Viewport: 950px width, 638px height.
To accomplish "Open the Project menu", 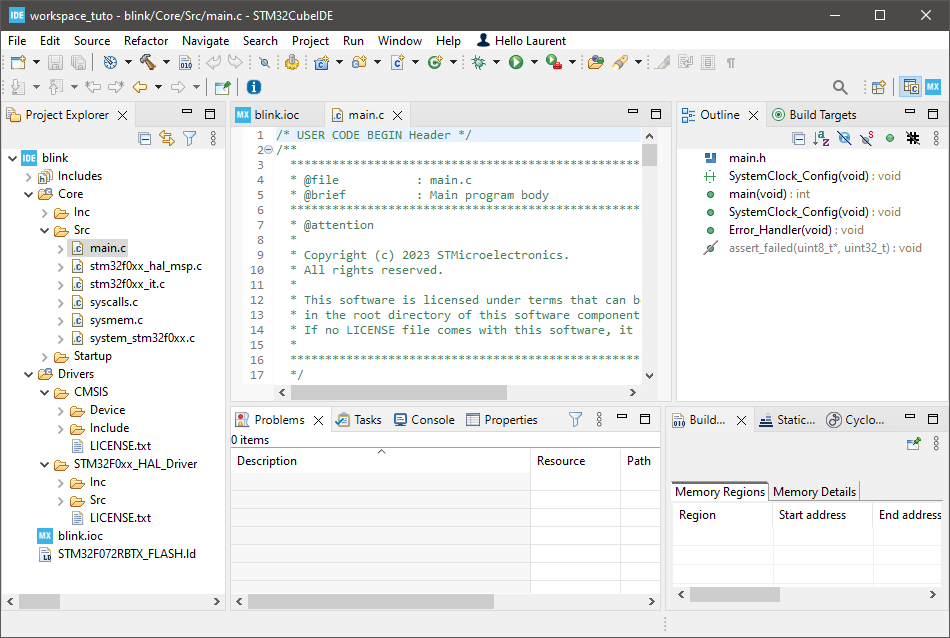I will pyautogui.click(x=310, y=41).
